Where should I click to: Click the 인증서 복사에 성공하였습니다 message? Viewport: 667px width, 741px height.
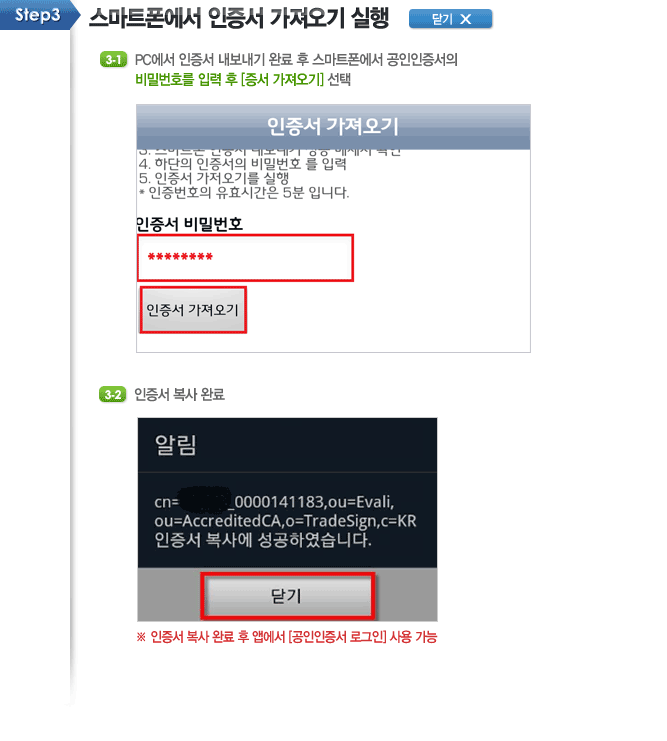263,540
